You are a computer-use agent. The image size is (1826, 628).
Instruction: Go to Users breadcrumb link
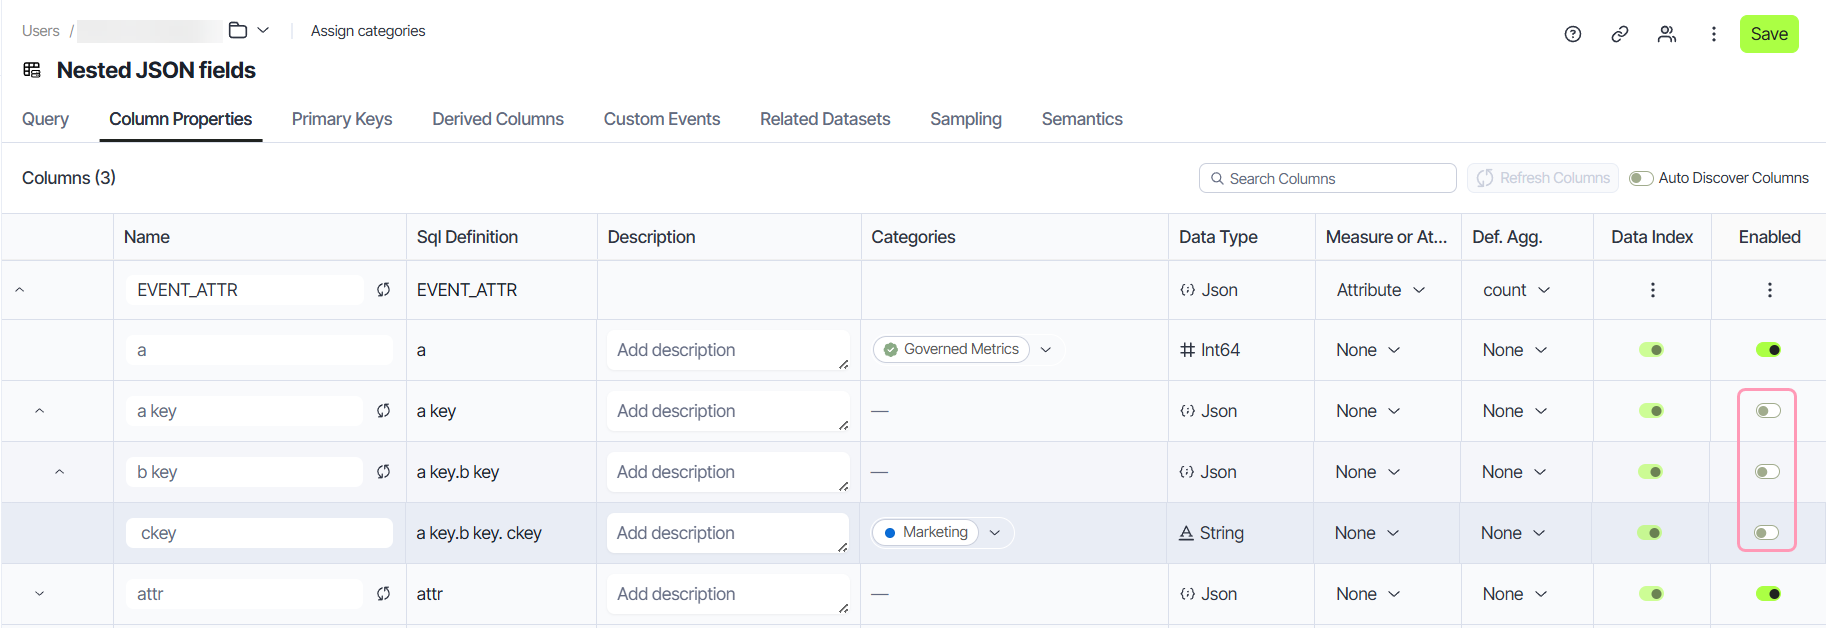click(41, 31)
